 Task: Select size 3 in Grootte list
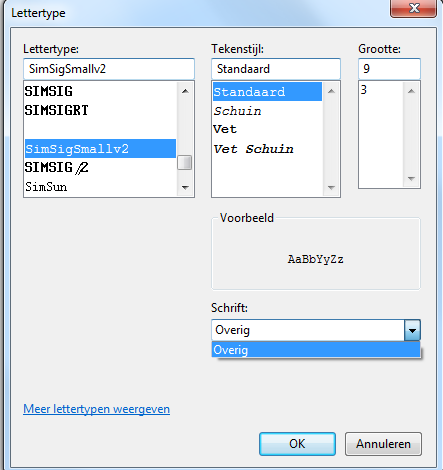tap(381, 90)
